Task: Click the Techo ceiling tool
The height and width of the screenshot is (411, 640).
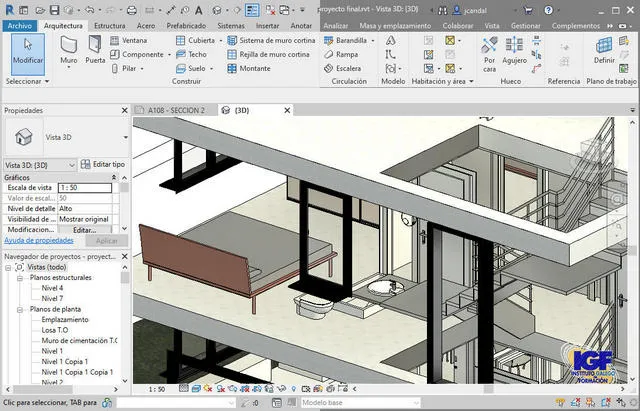Action: pos(191,54)
